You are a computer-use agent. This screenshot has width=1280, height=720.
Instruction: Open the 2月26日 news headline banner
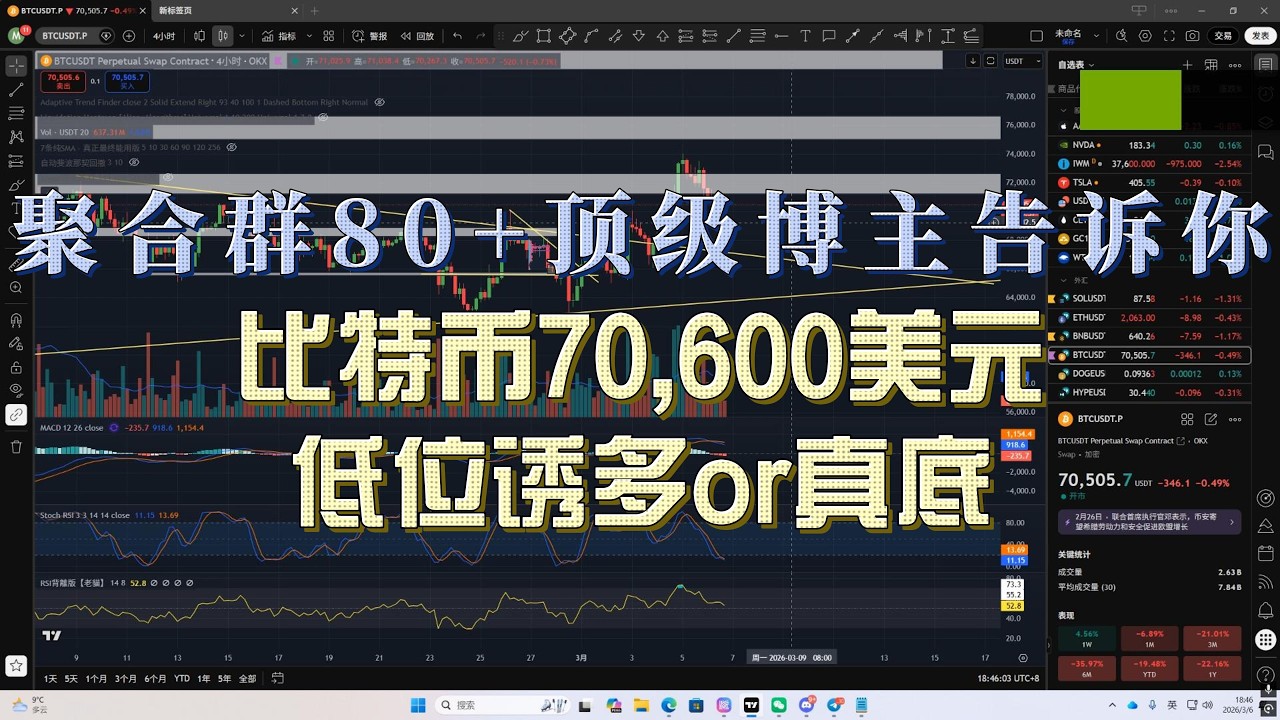point(1150,522)
